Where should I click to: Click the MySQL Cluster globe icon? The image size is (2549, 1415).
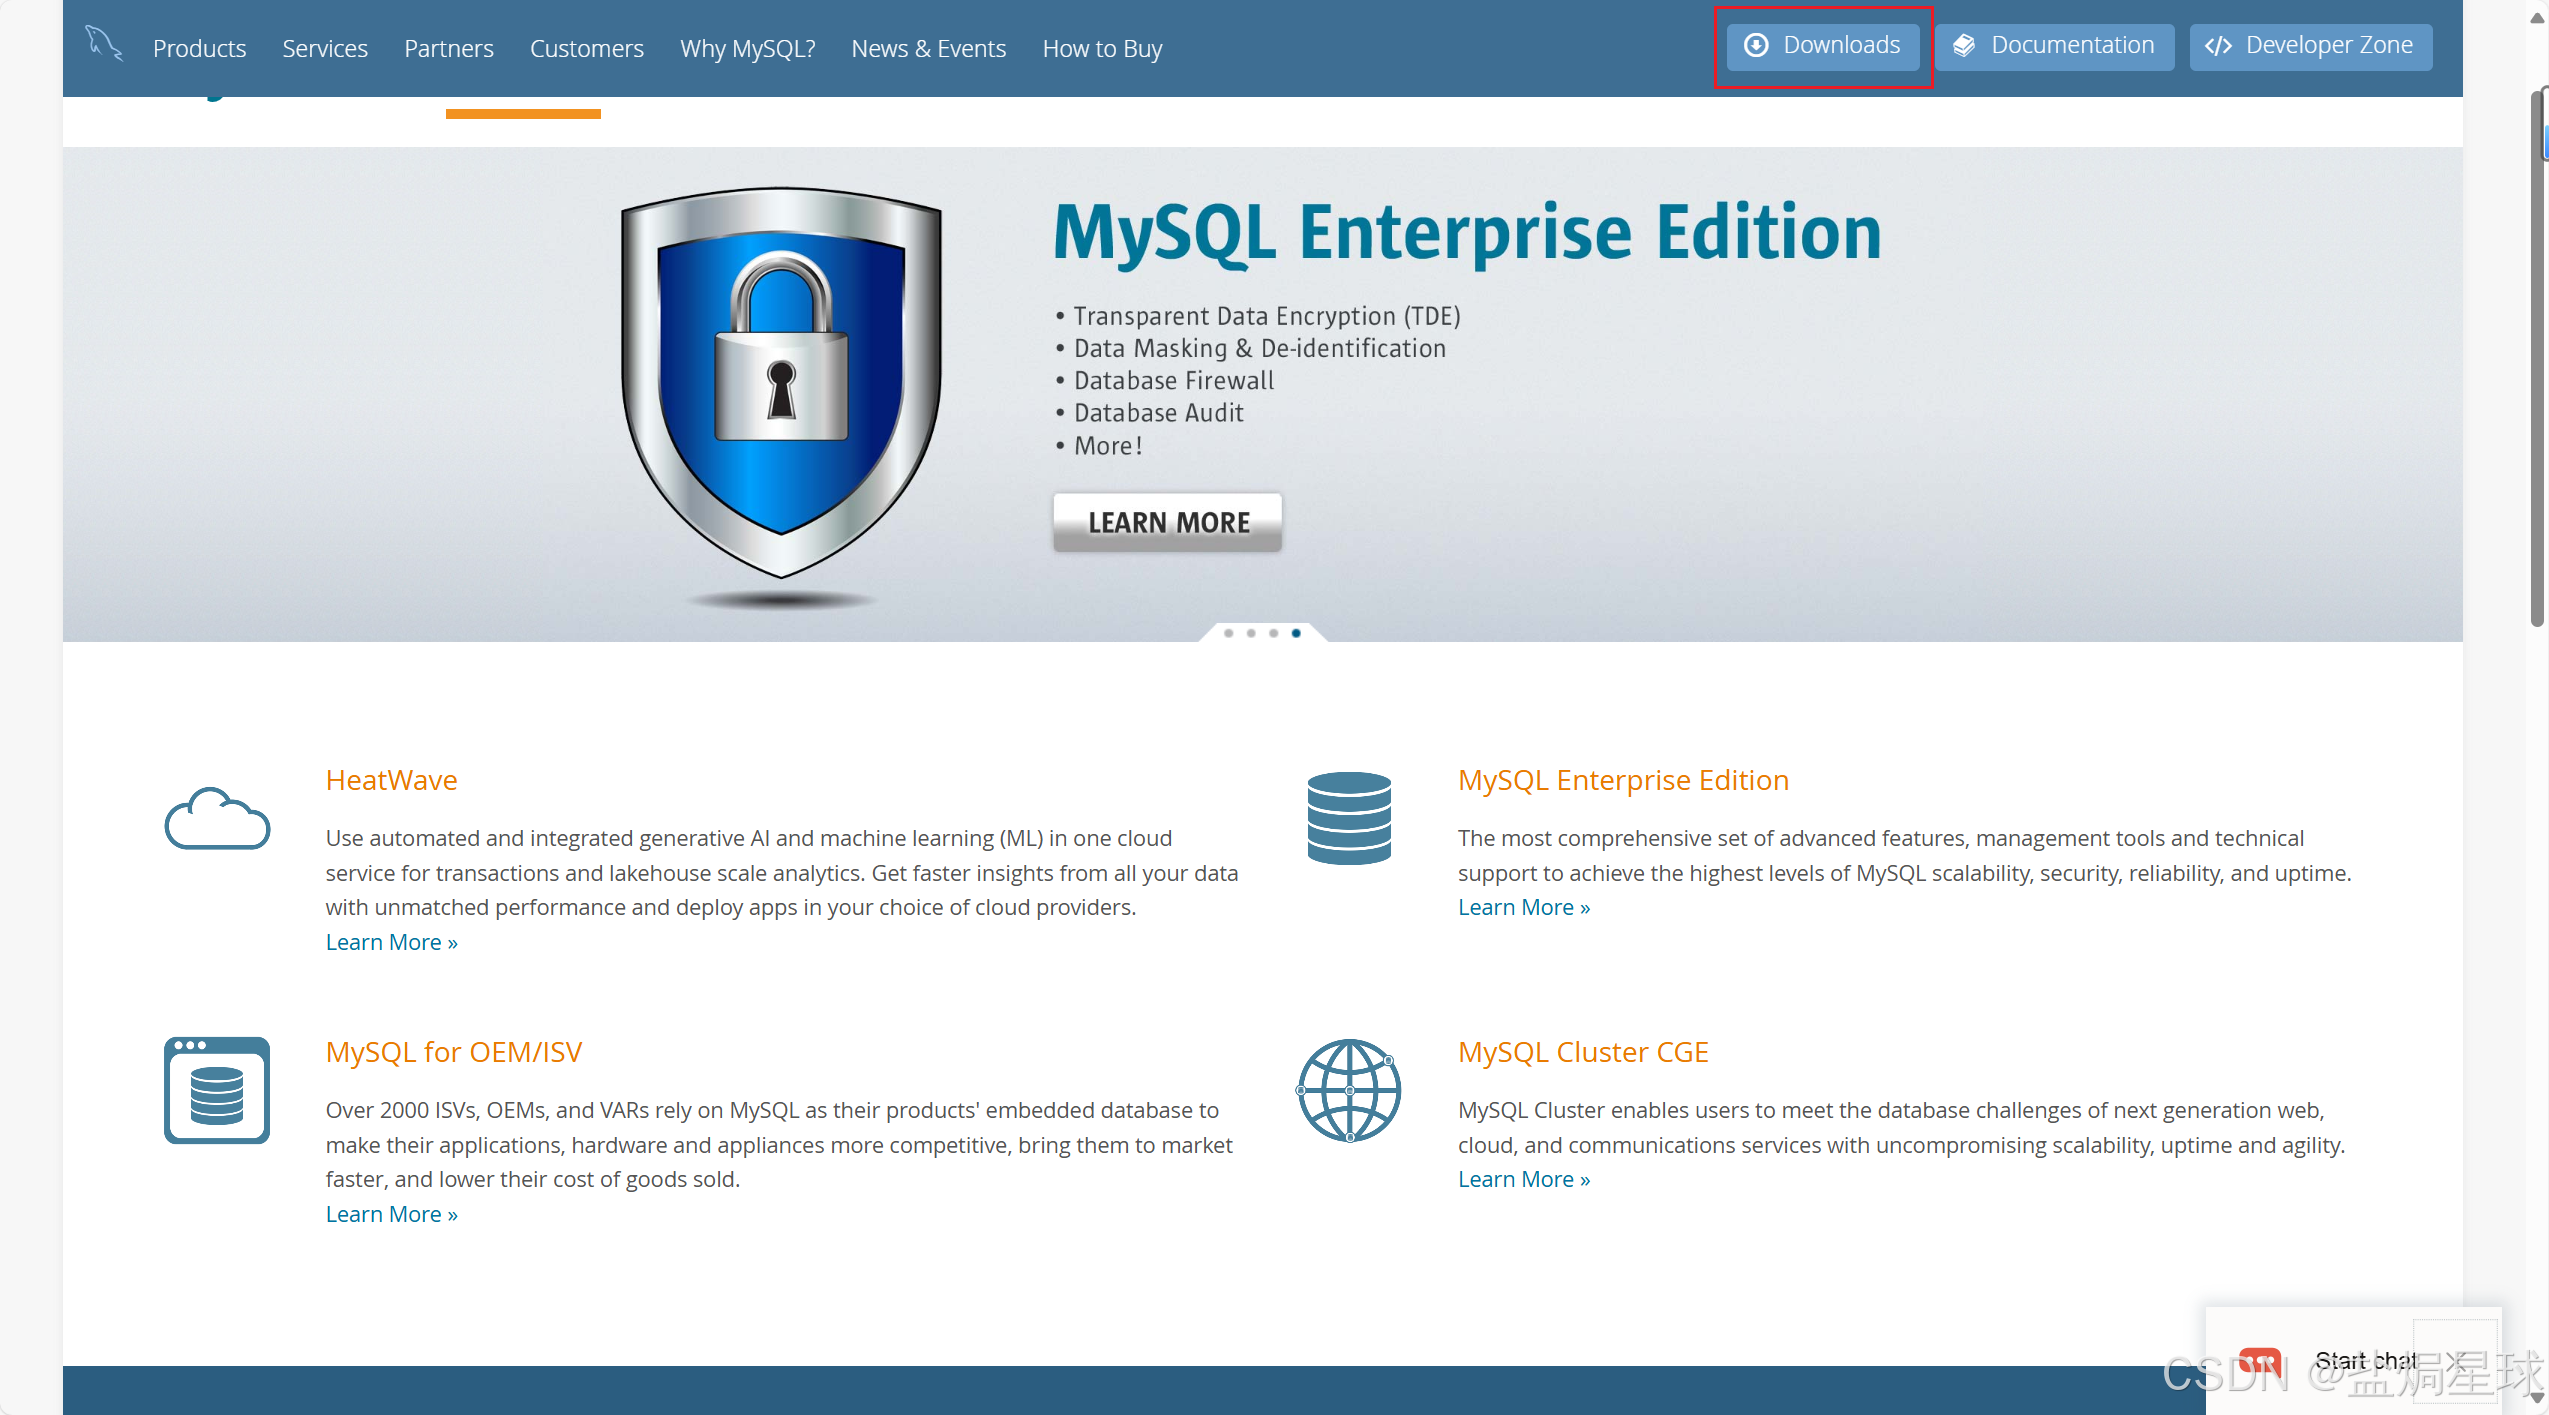(1349, 1090)
